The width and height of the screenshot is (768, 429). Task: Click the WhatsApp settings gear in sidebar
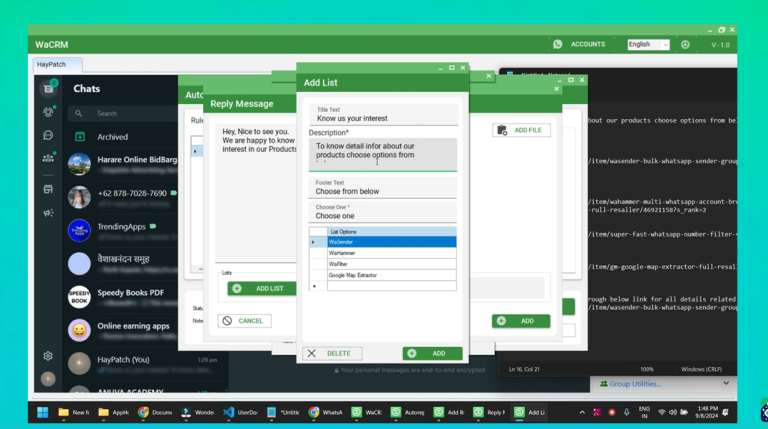(47, 356)
